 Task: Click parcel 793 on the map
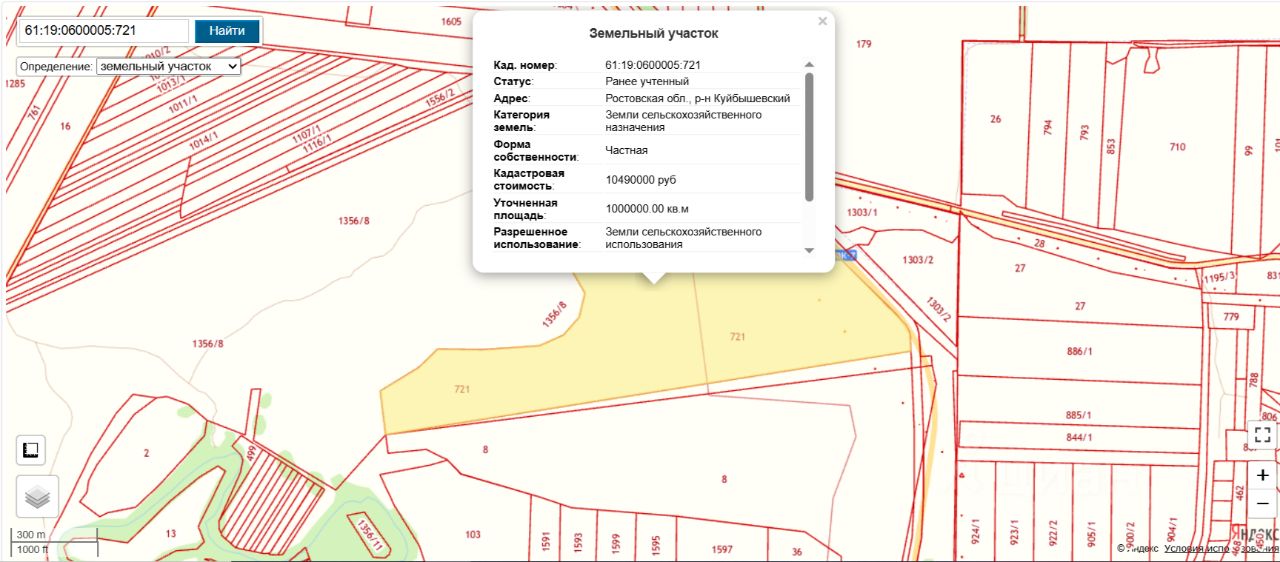[1084, 132]
